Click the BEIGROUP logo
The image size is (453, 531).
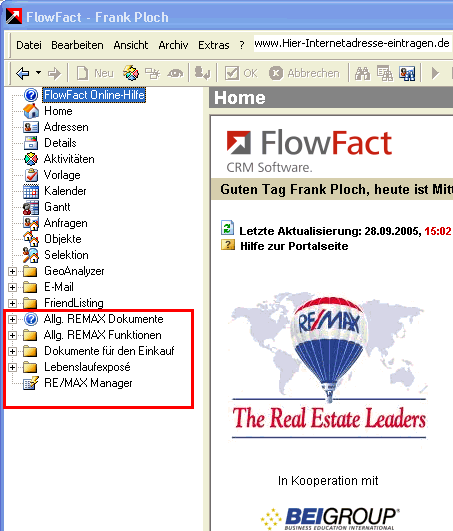pyautogui.click(x=329, y=518)
